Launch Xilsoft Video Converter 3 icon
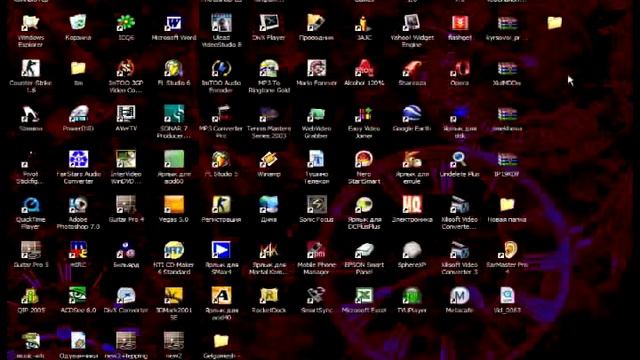The height and width of the screenshot is (360, 640). click(460, 250)
